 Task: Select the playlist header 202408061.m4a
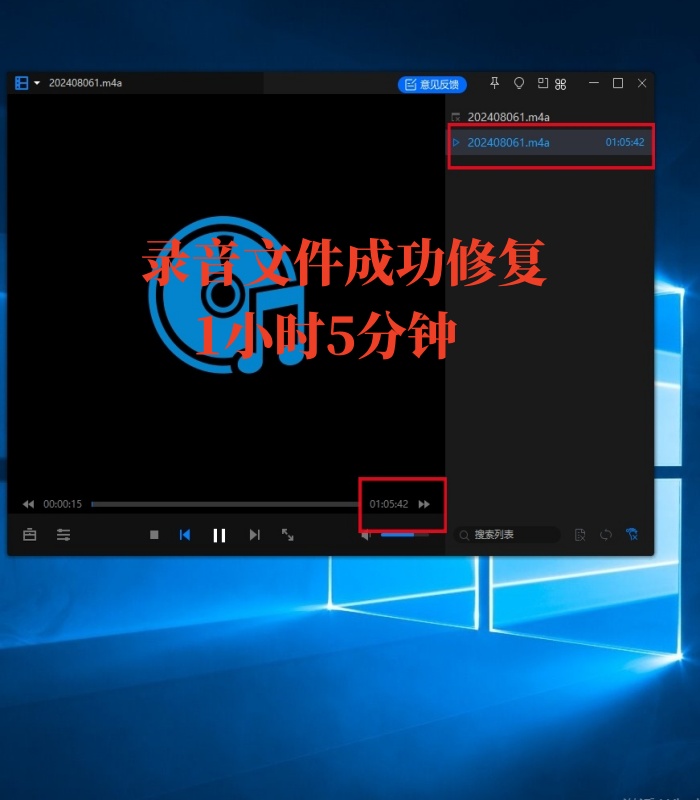pos(508,117)
